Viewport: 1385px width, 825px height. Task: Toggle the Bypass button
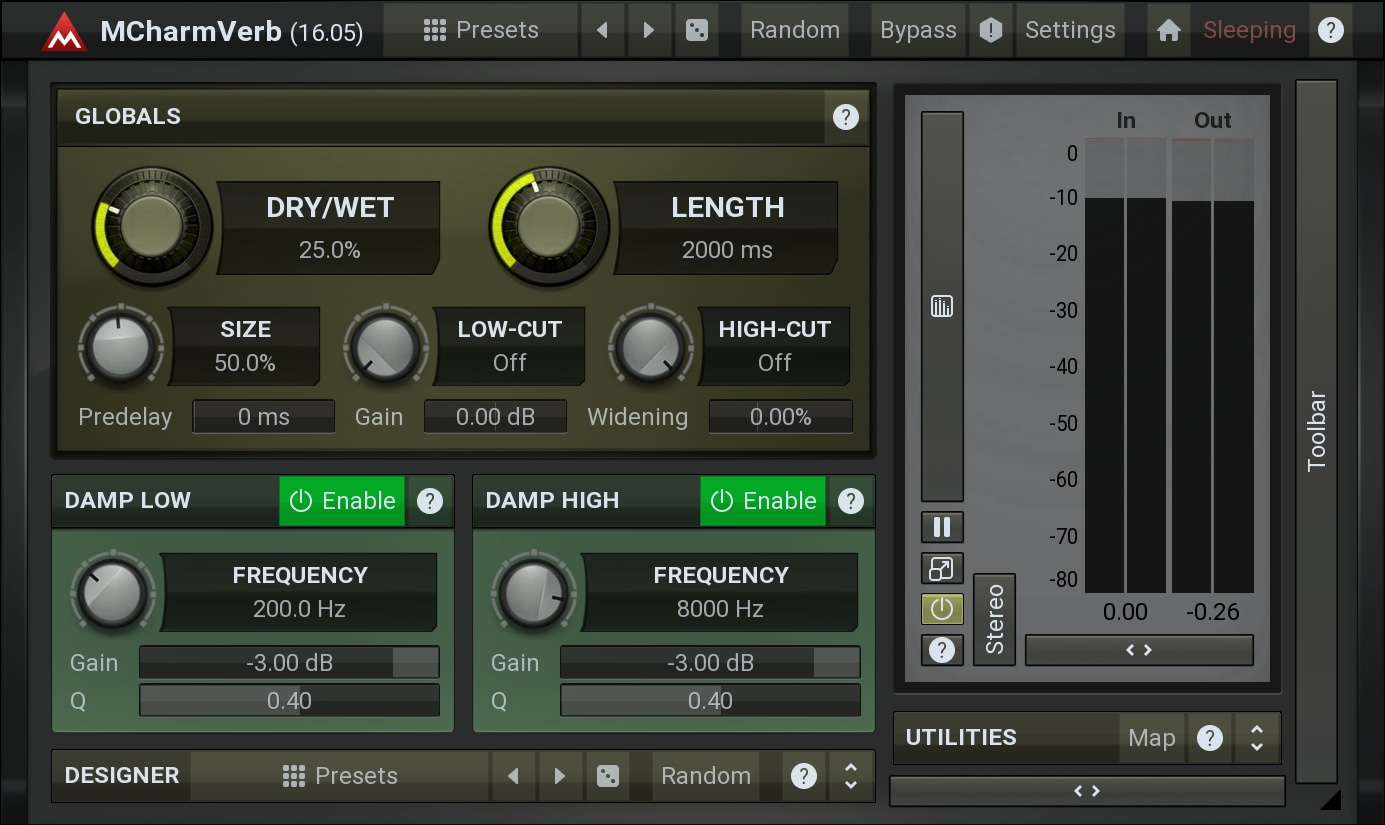point(918,30)
